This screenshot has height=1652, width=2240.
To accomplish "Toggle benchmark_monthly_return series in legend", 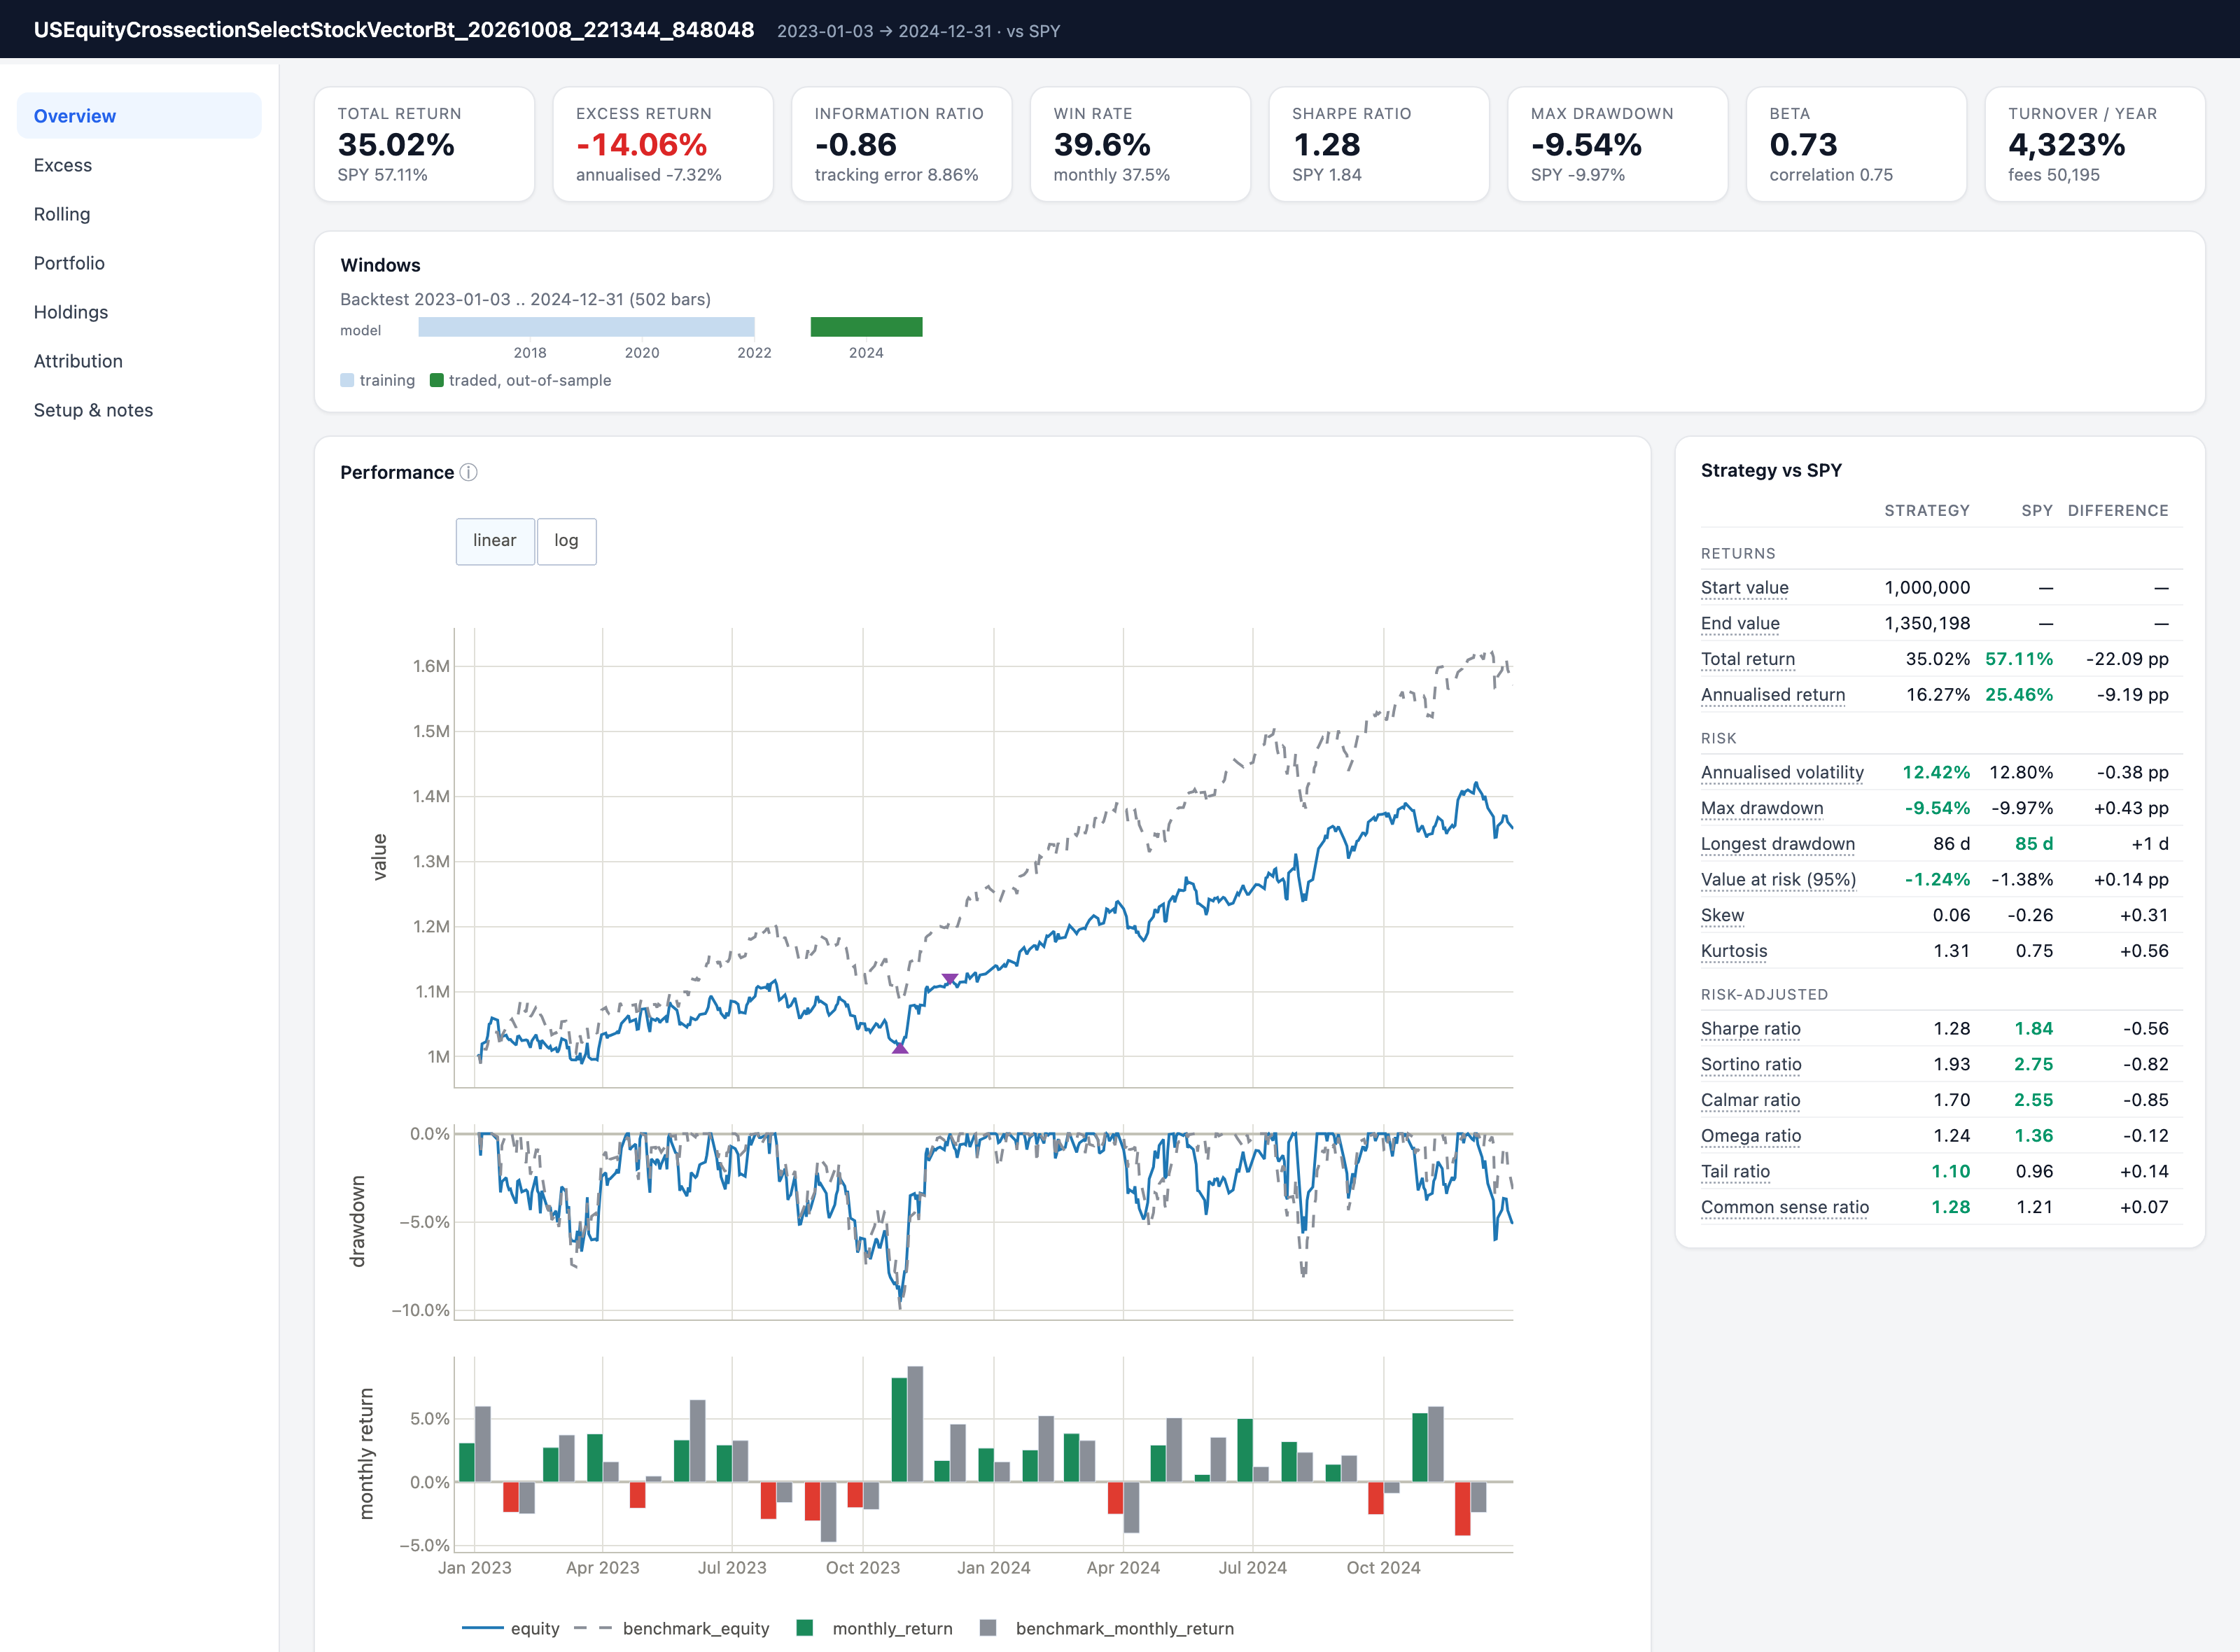I will (1107, 1628).
